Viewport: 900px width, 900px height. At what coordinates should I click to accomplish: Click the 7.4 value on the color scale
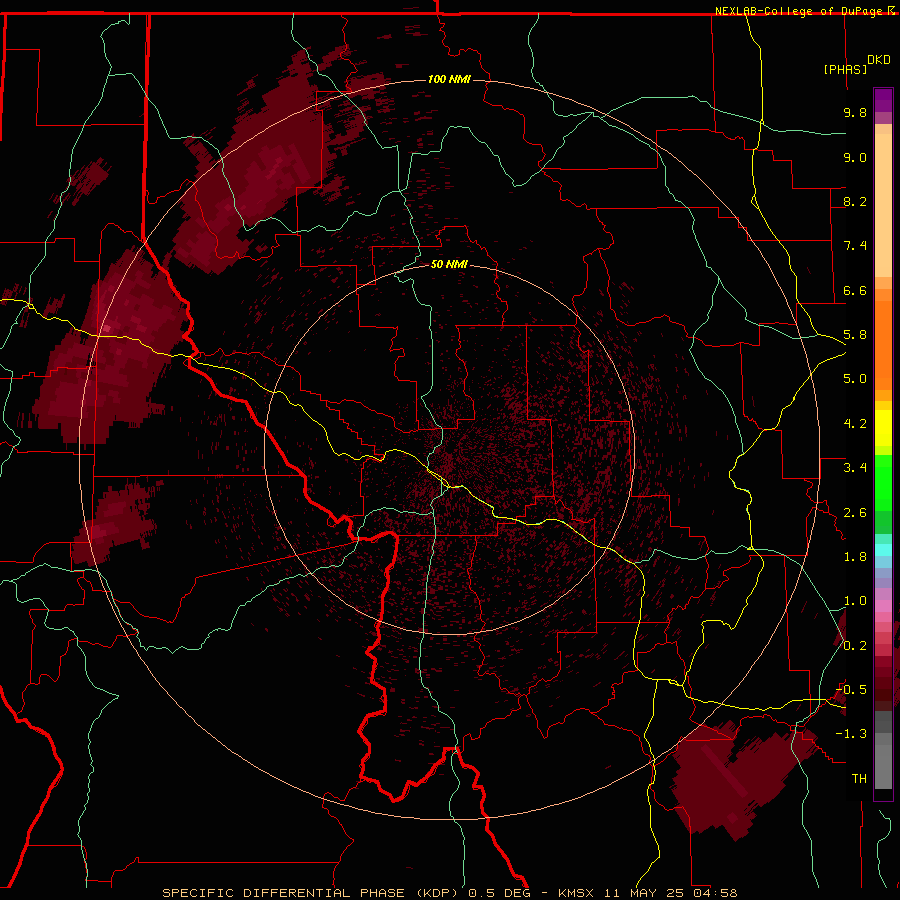855,246
